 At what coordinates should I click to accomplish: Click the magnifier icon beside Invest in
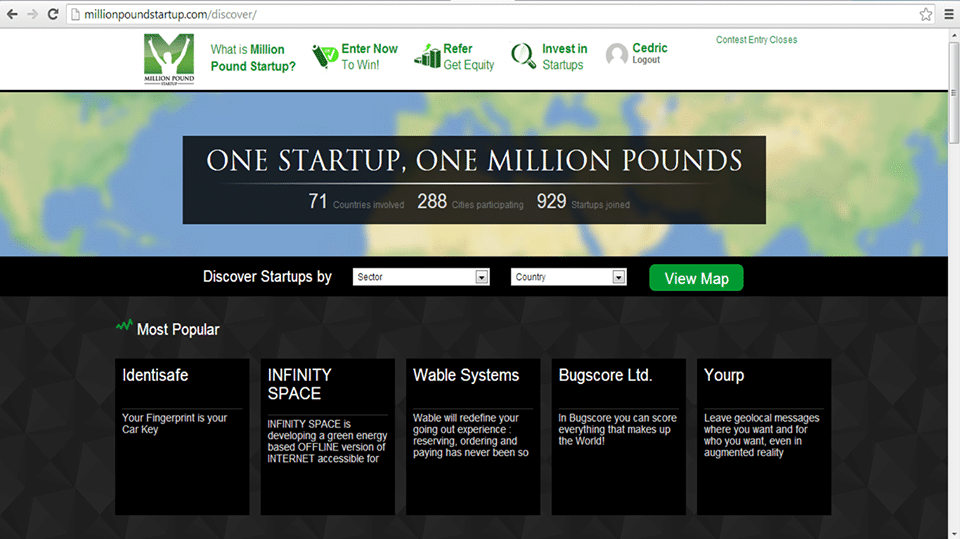[x=523, y=56]
